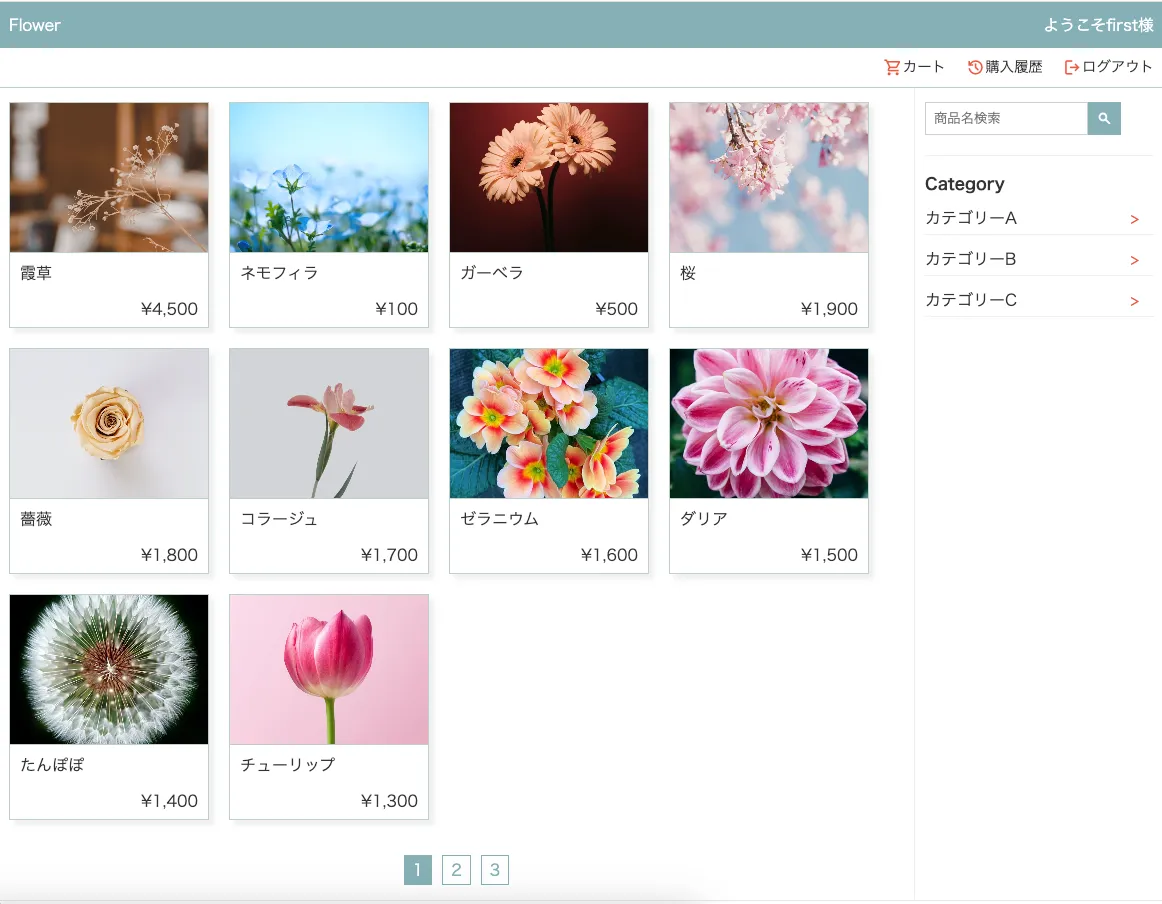Click the logout arrow icon
Viewport: 1162px width, 904px height.
pyautogui.click(x=1072, y=66)
